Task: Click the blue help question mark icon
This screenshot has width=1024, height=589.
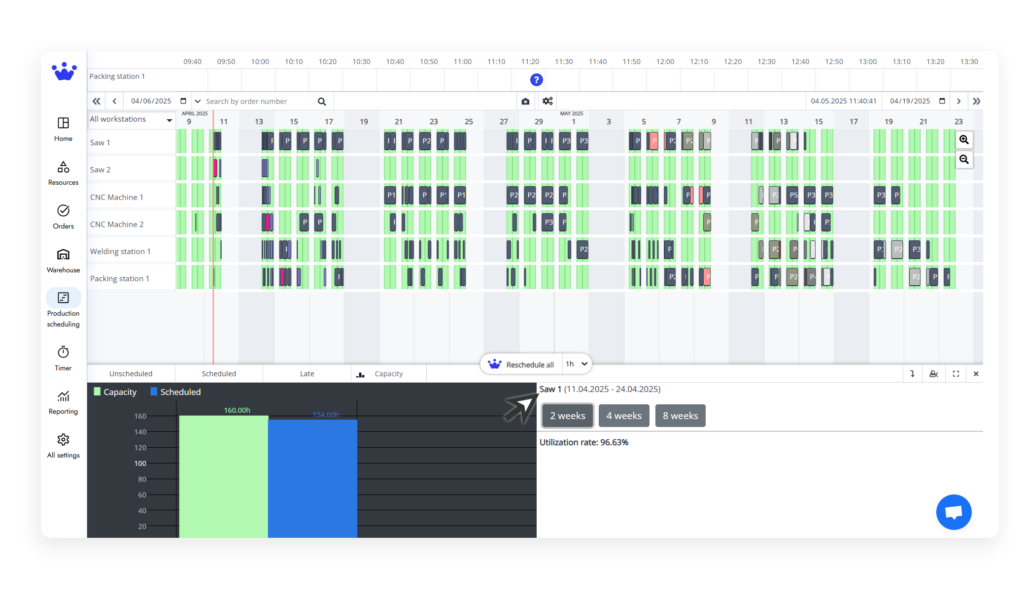Action: 536,80
